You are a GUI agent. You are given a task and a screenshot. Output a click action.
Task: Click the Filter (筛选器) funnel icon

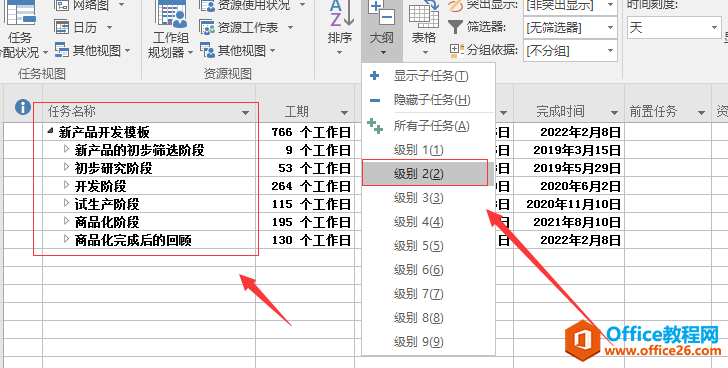(x=455, y=27)
